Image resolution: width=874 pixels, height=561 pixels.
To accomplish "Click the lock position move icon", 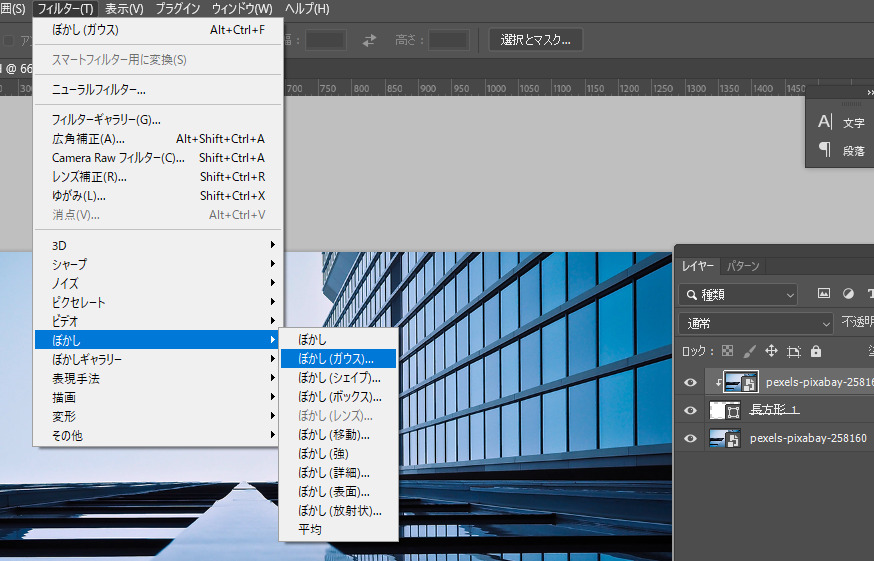I will pos(771,351).
